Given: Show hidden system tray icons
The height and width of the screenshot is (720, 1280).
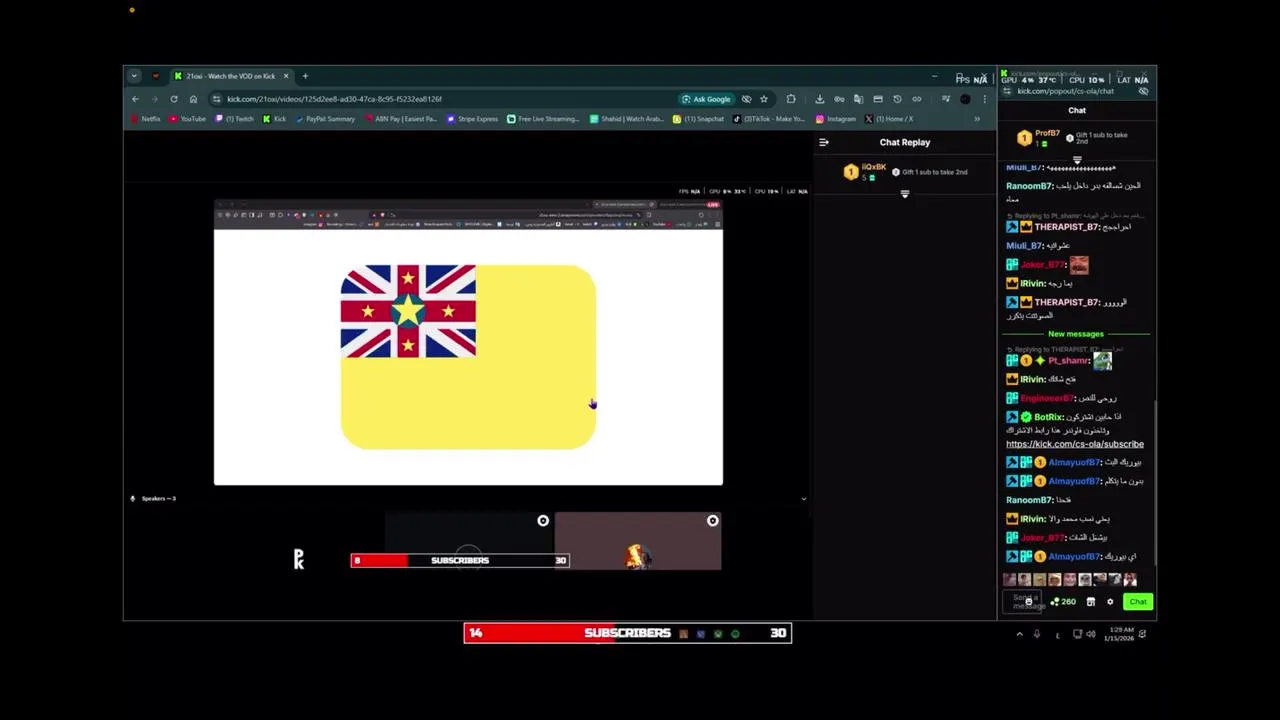Looking at the screenshot, I should [x=1019, y=634].
